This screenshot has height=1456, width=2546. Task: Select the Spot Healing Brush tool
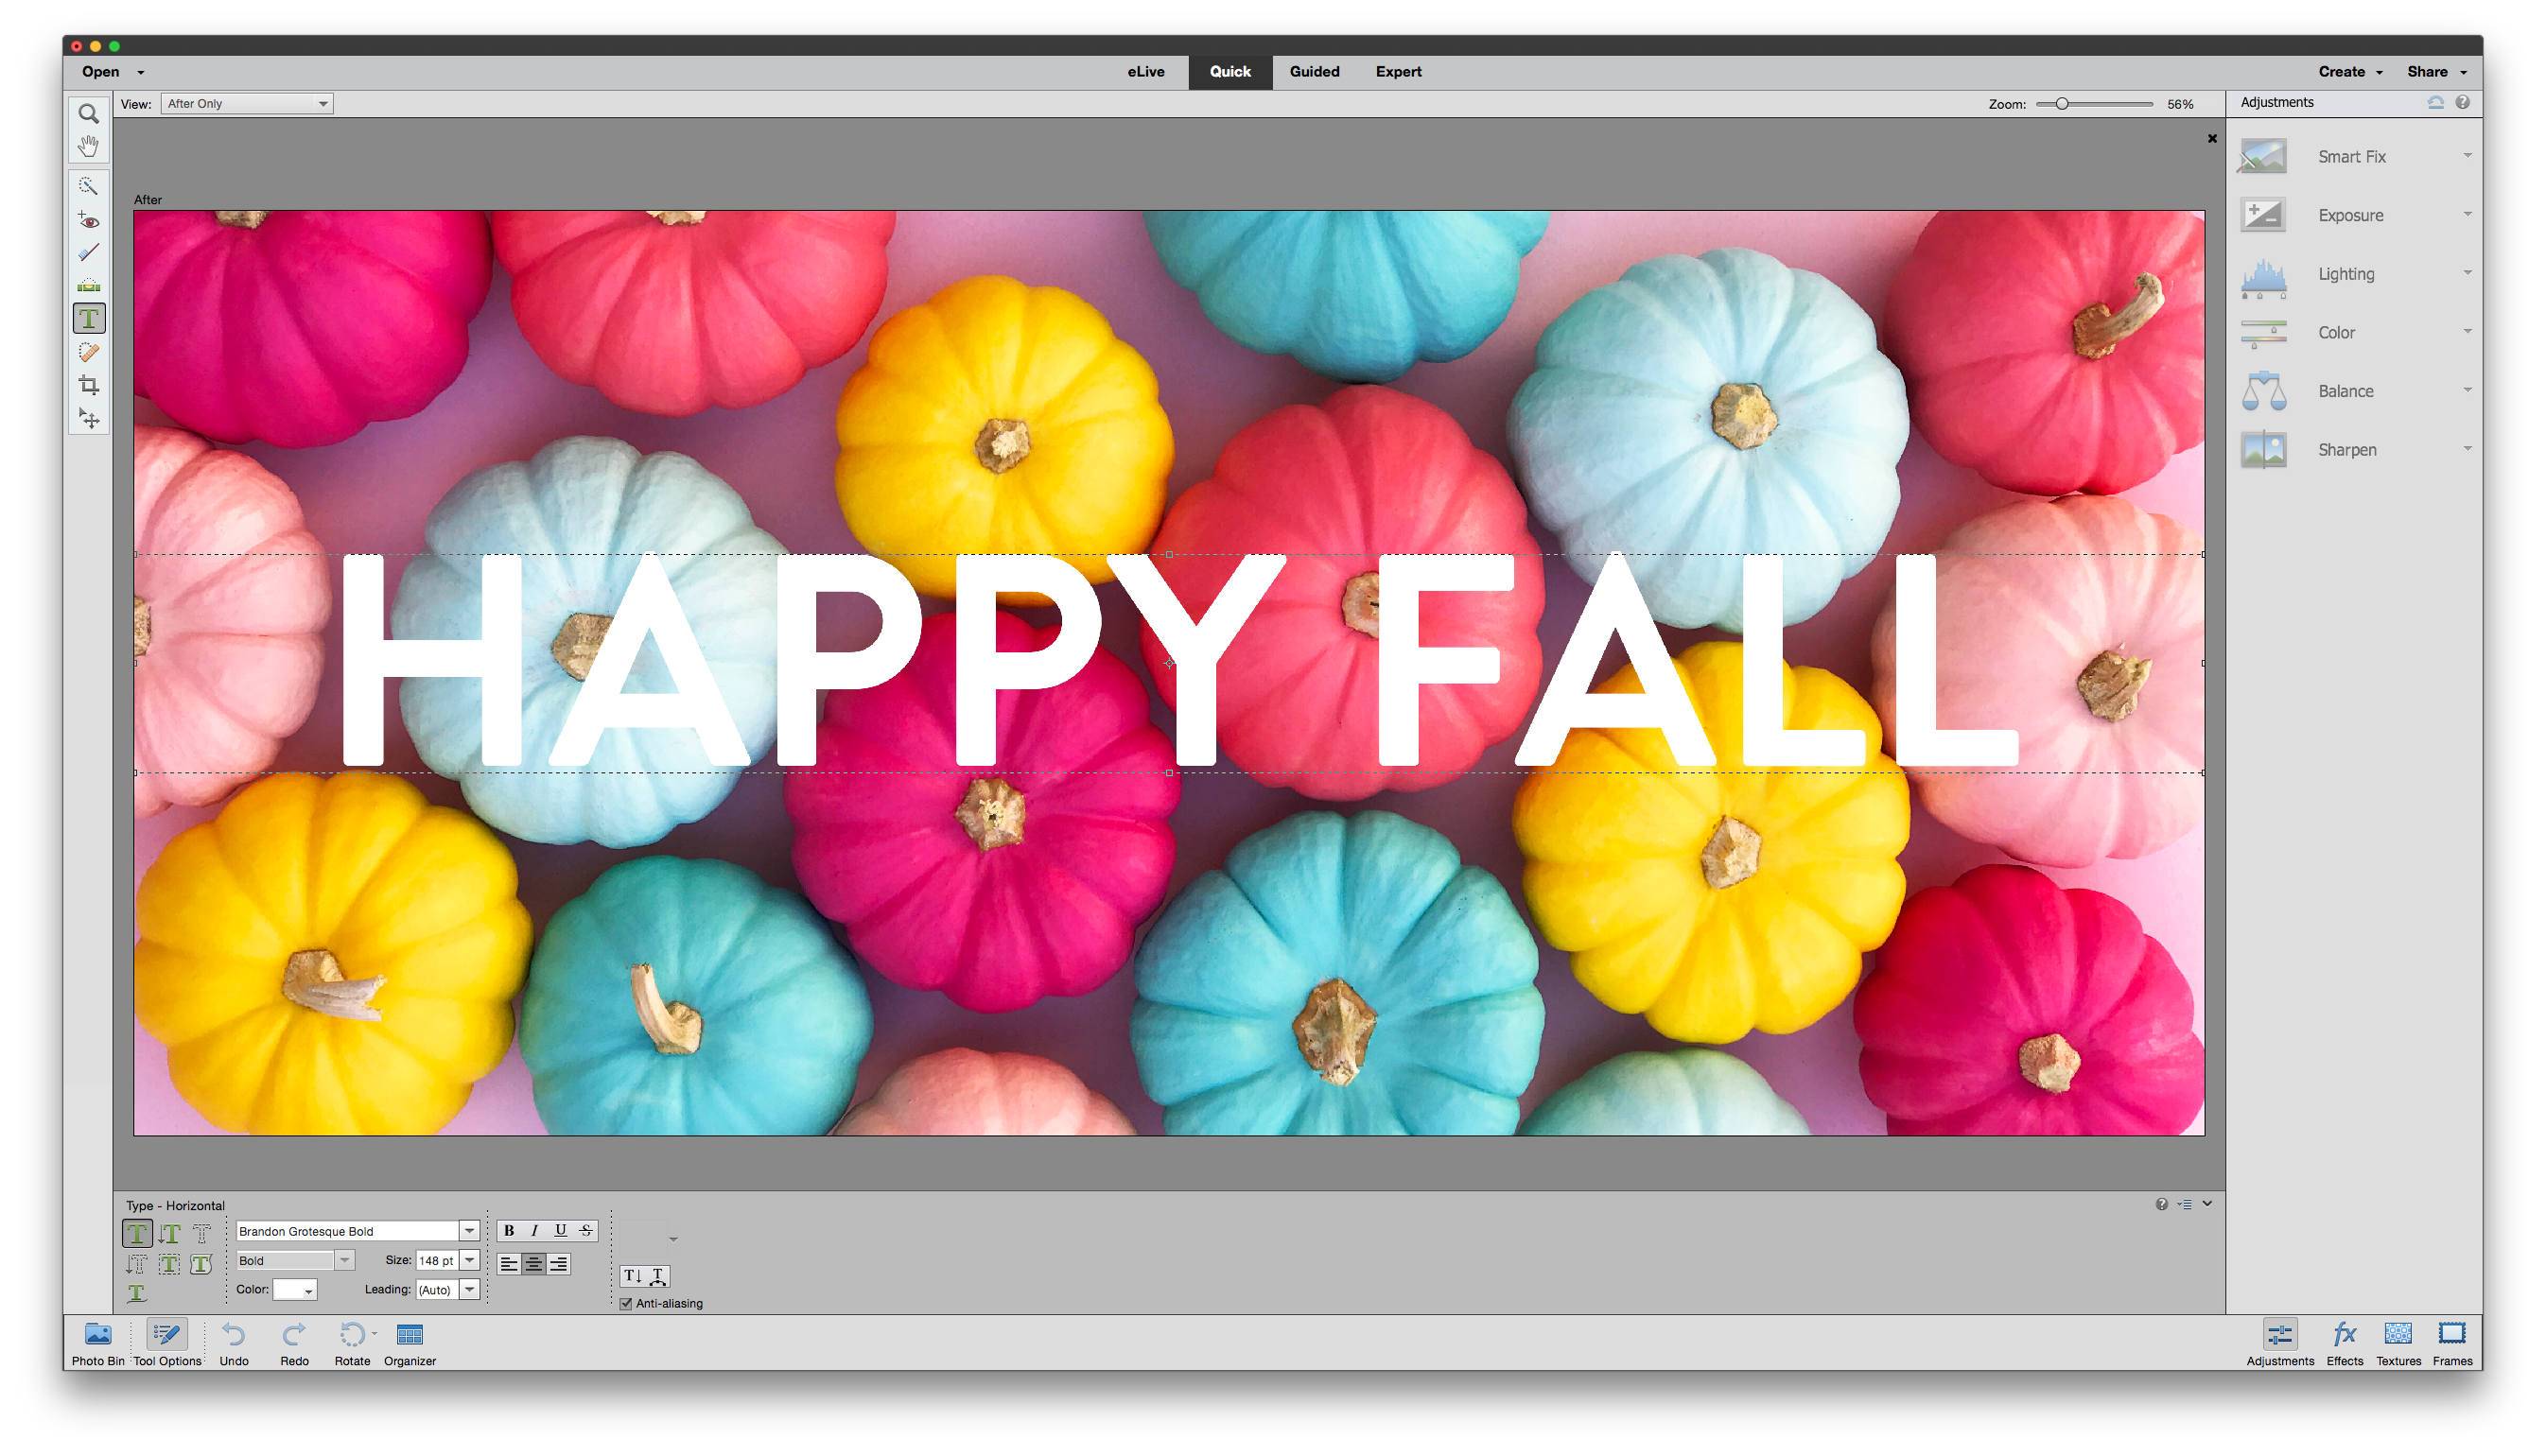click(88, 352)
